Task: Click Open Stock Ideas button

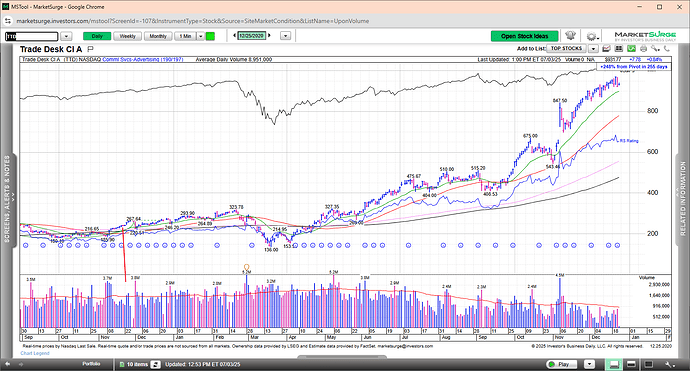Action: coord(525,36)
